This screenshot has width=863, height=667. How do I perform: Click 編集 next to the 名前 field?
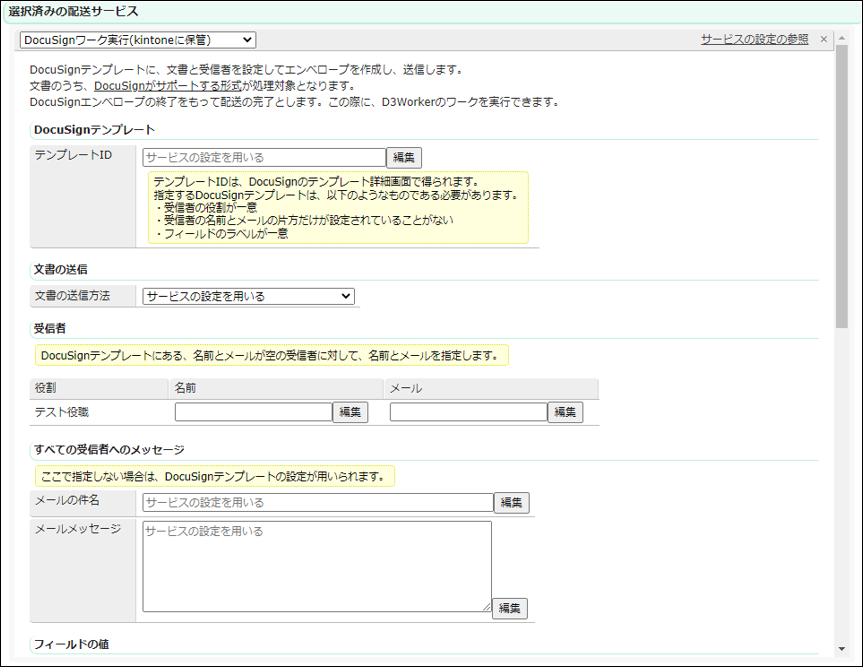coord(350,412)
